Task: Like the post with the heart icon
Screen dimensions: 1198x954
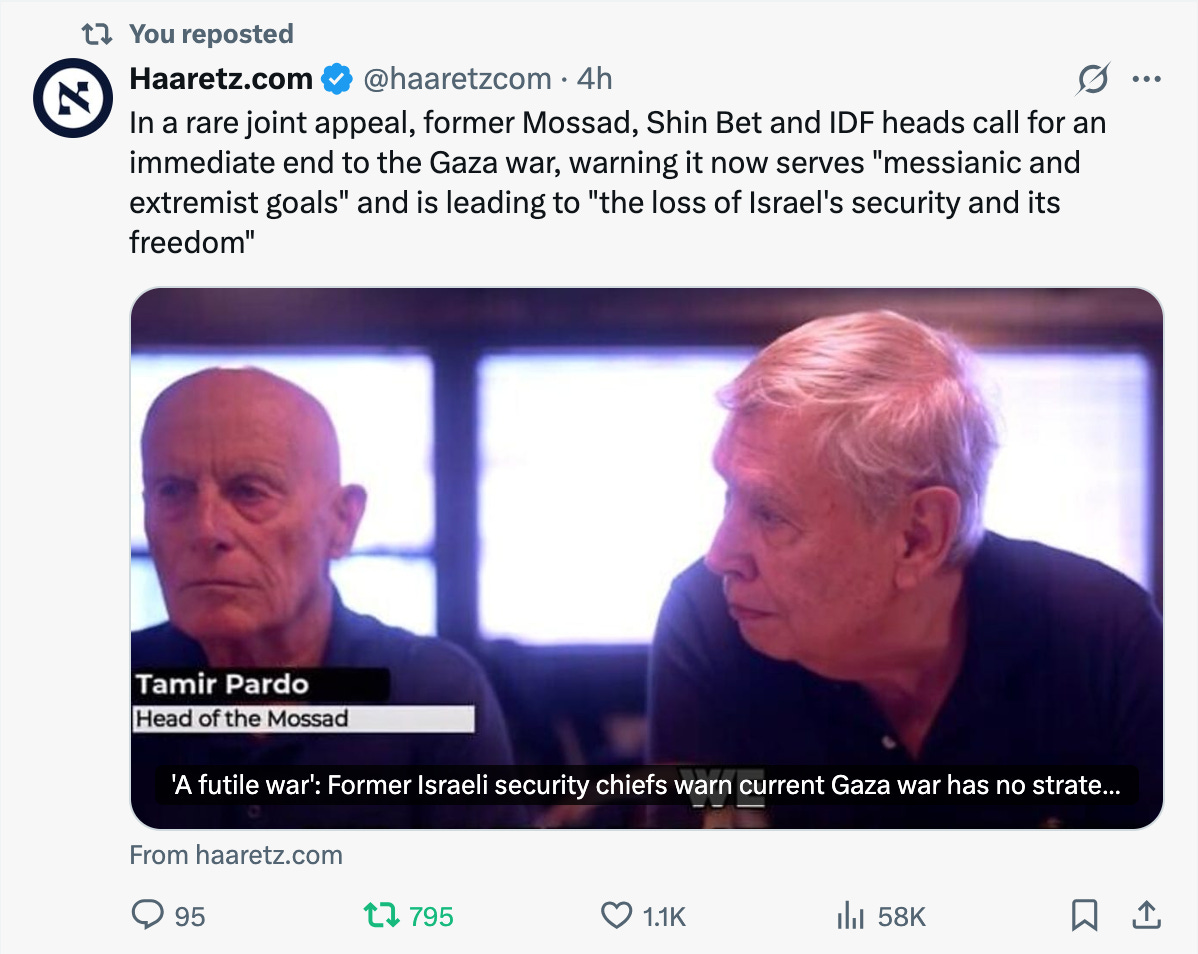Action: coord(616,915)
